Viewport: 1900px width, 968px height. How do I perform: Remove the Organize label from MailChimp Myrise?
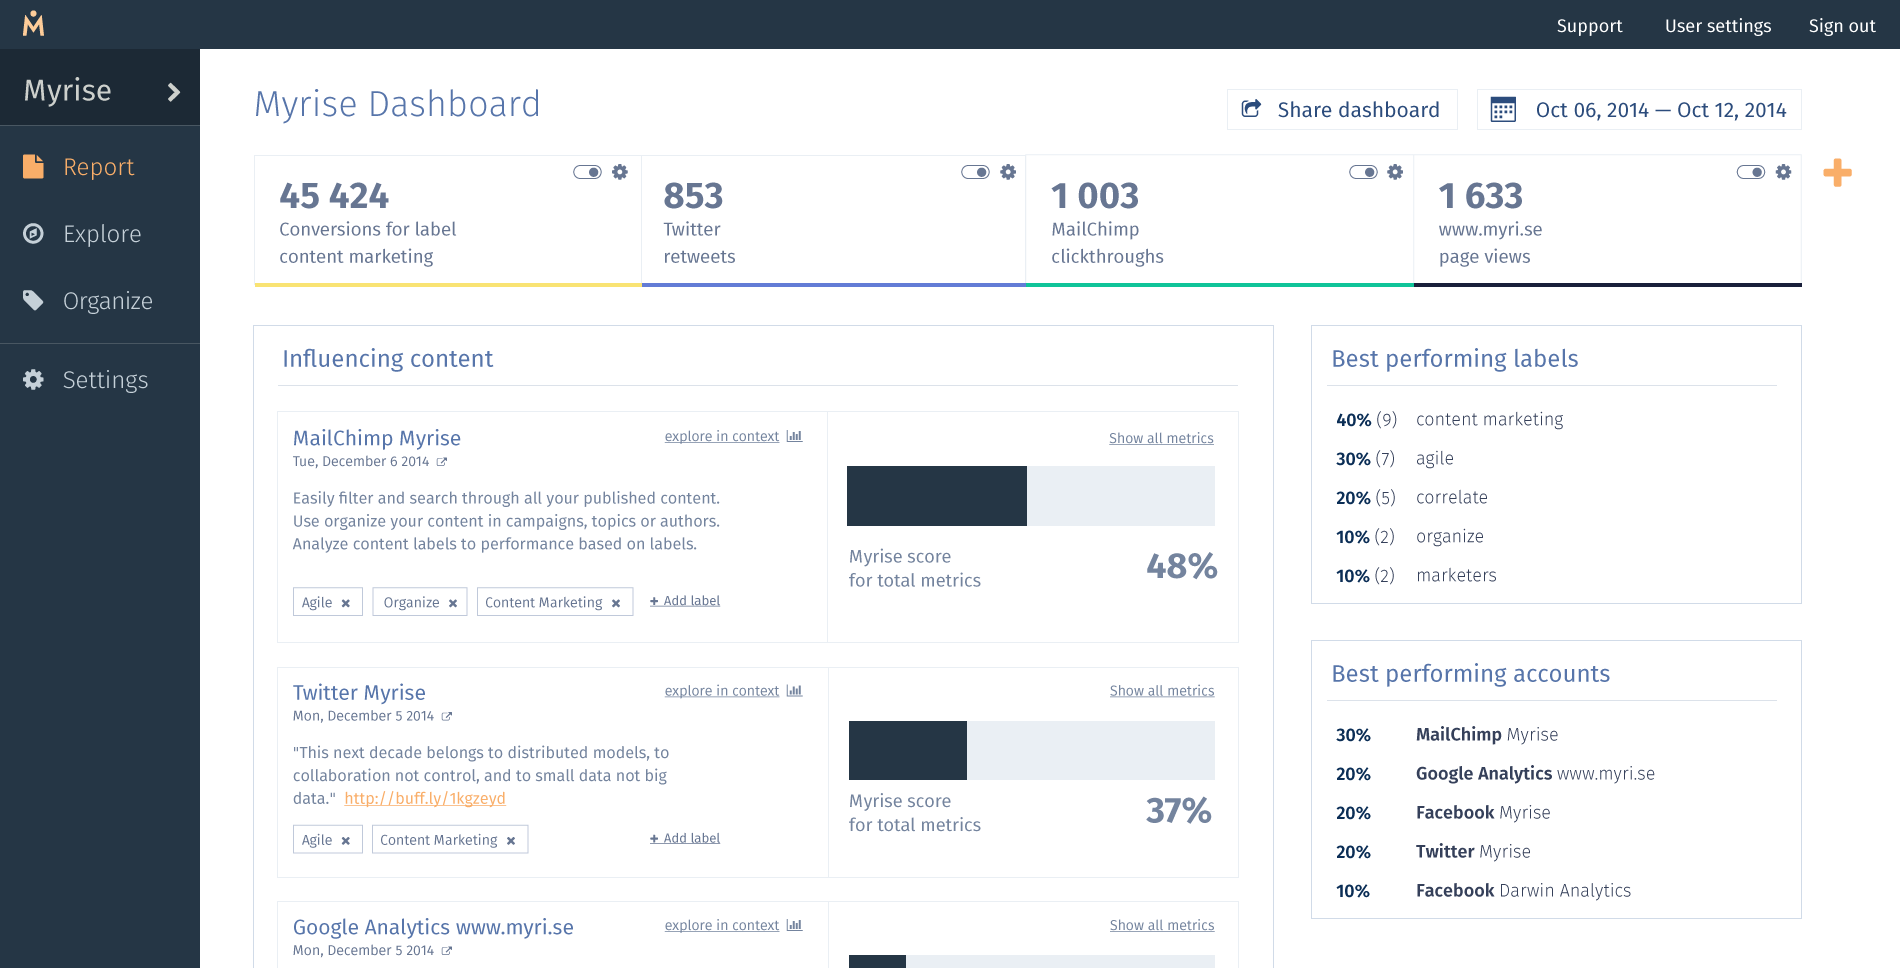(x=453, y=603)
